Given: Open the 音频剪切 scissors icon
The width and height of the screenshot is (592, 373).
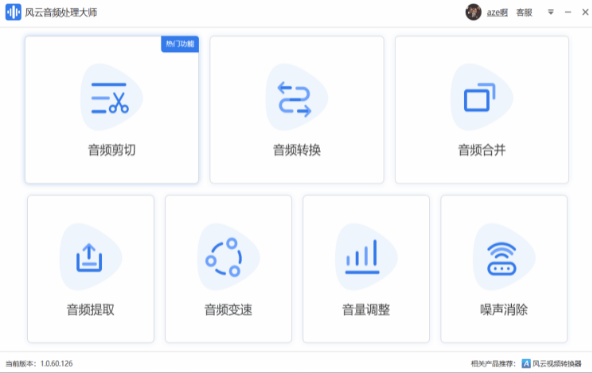Looking at the screenshot, I should (110, 98).
